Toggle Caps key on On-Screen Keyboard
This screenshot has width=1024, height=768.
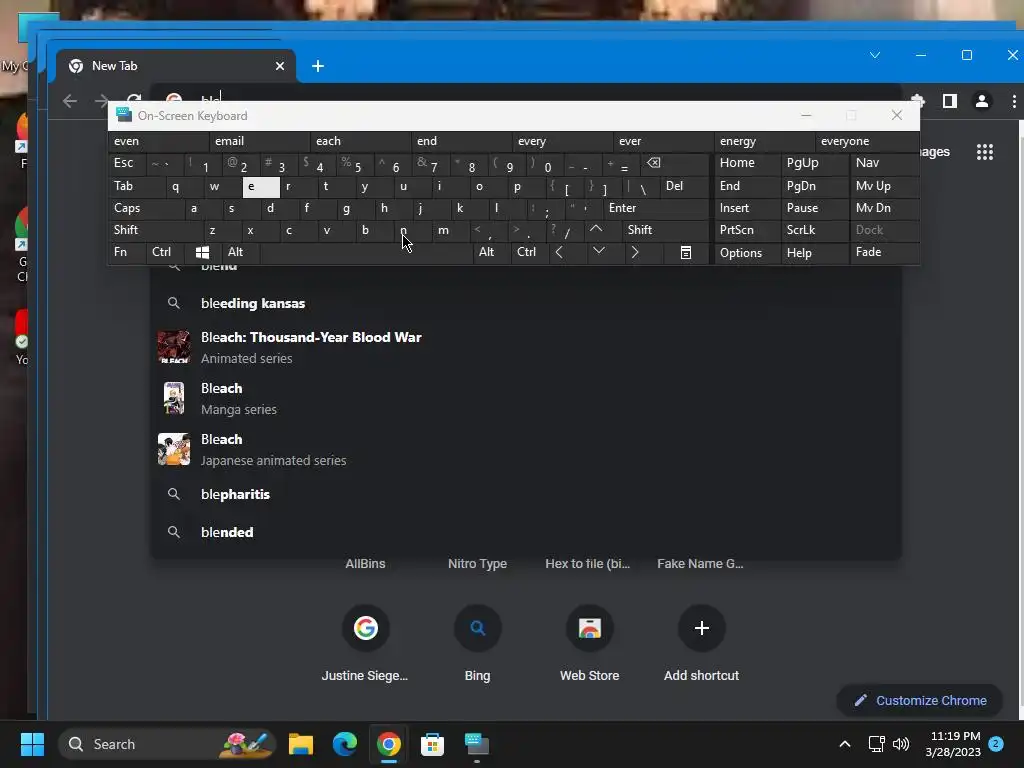pyautogui.click(x=145, y=208)
